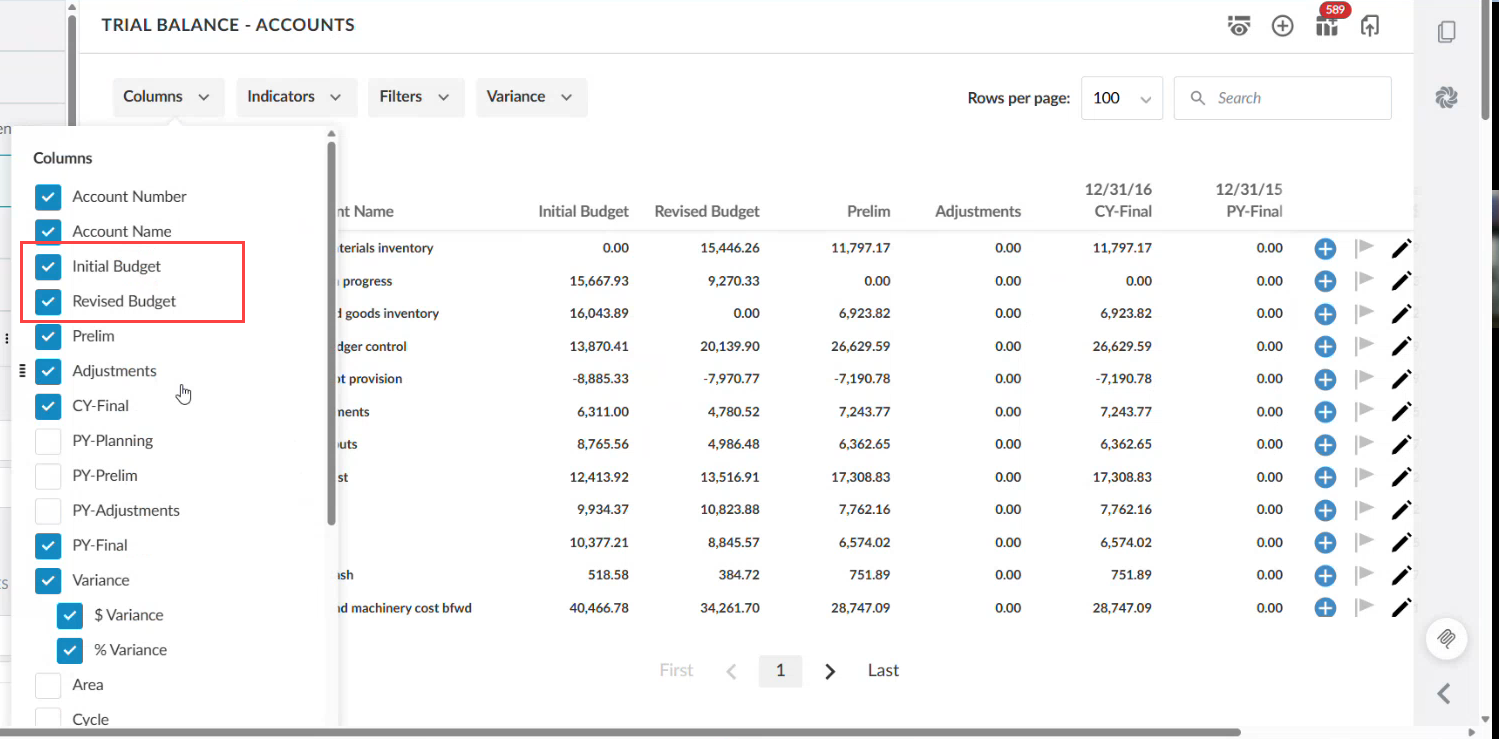Click the magnifier icon in Search box
The height and width of the screenshot is (739, 1499).
click(x=1197, y=98)
